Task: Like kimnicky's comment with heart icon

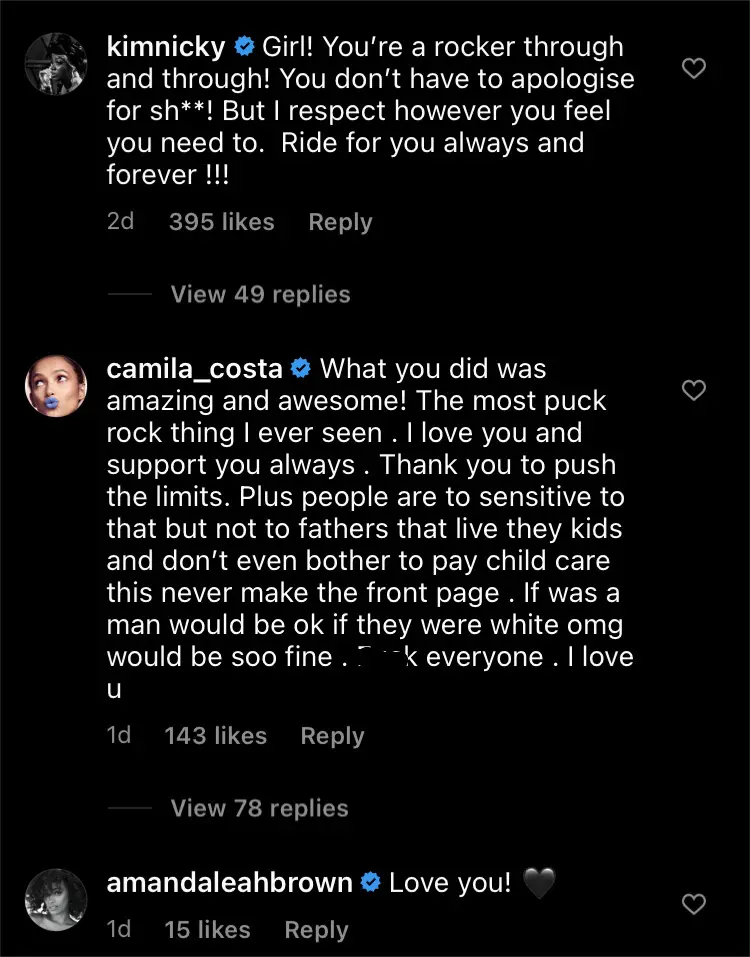Action: [693, 69]
